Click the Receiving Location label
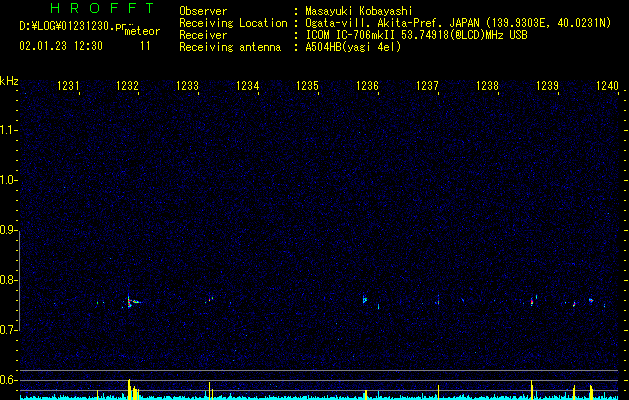Viewport: 629px width, 400px height. (233, 23)
